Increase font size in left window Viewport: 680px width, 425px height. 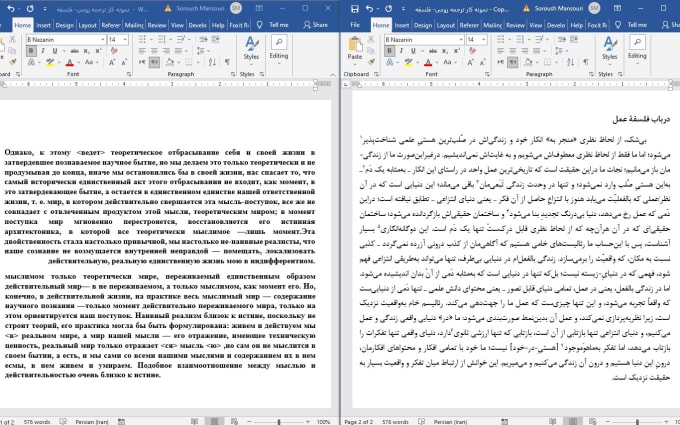[112, 62]
